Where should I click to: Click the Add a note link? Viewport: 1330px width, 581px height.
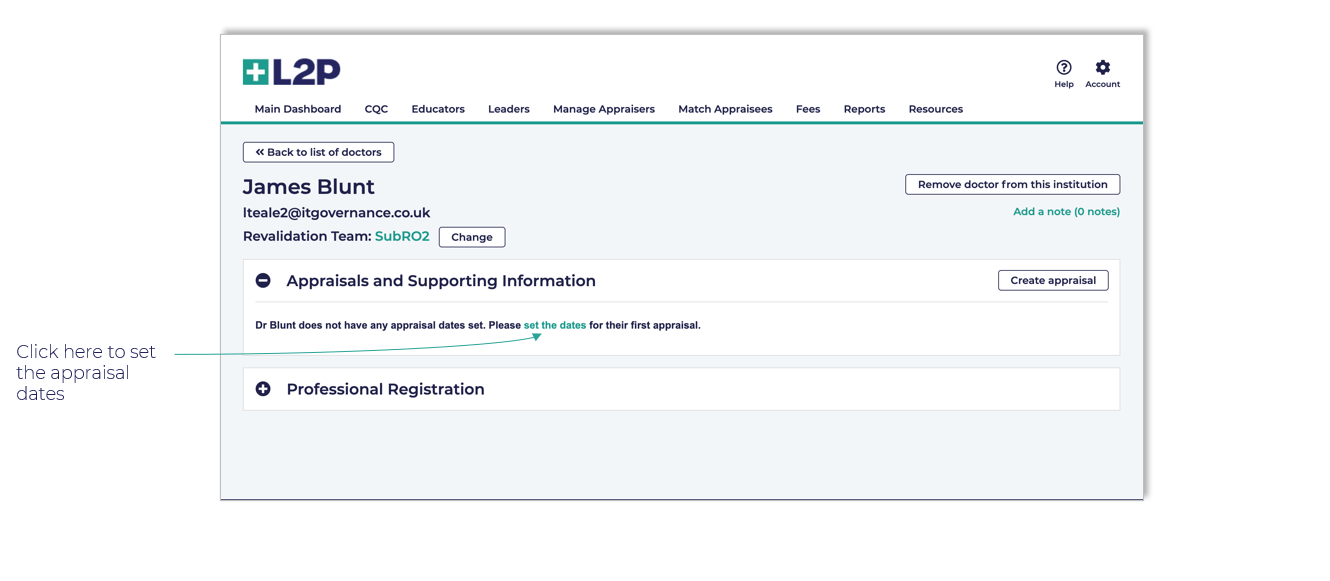coord(1066,212)
